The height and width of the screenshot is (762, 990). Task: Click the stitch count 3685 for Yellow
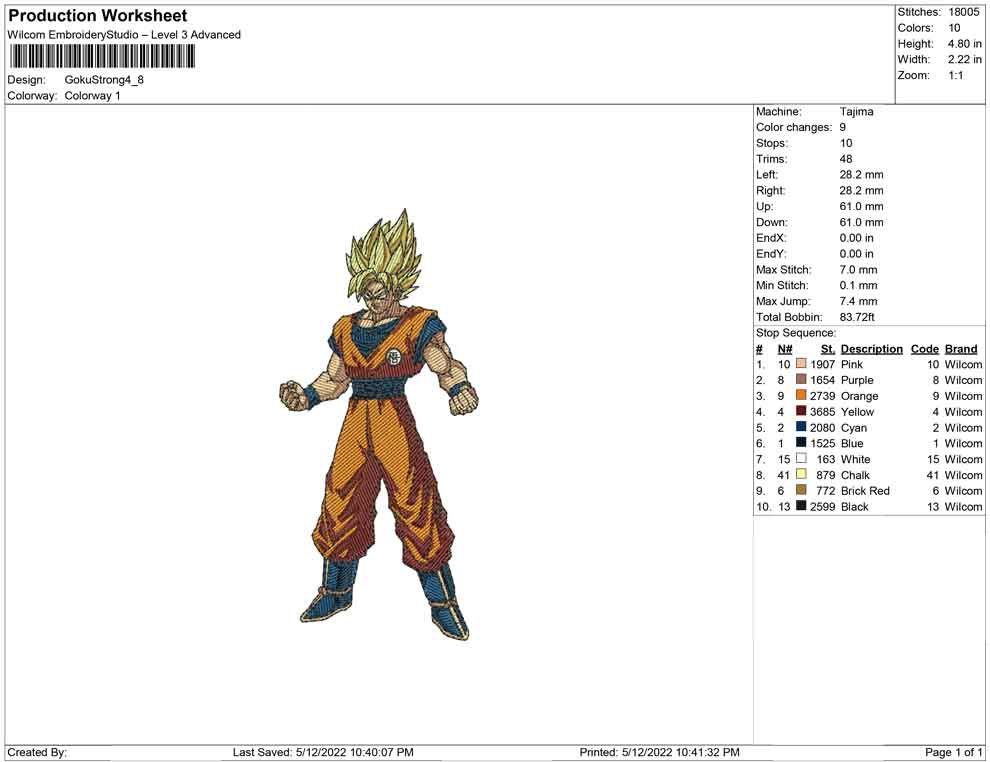point(822,412)
